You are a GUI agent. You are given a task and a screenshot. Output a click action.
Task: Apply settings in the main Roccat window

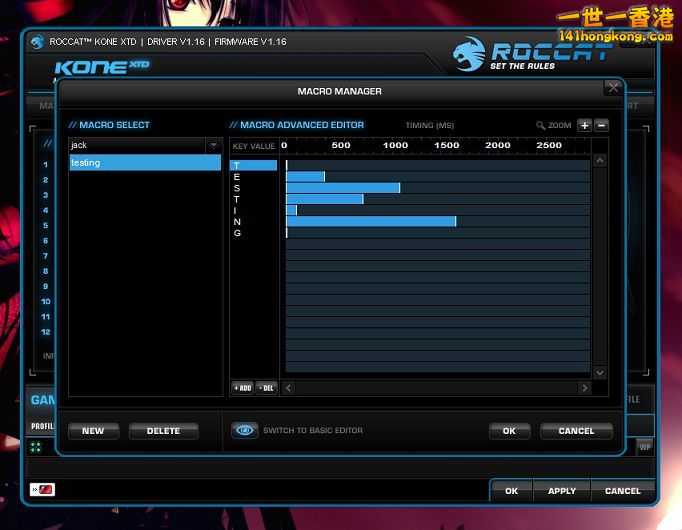click(x=562, y=491)
